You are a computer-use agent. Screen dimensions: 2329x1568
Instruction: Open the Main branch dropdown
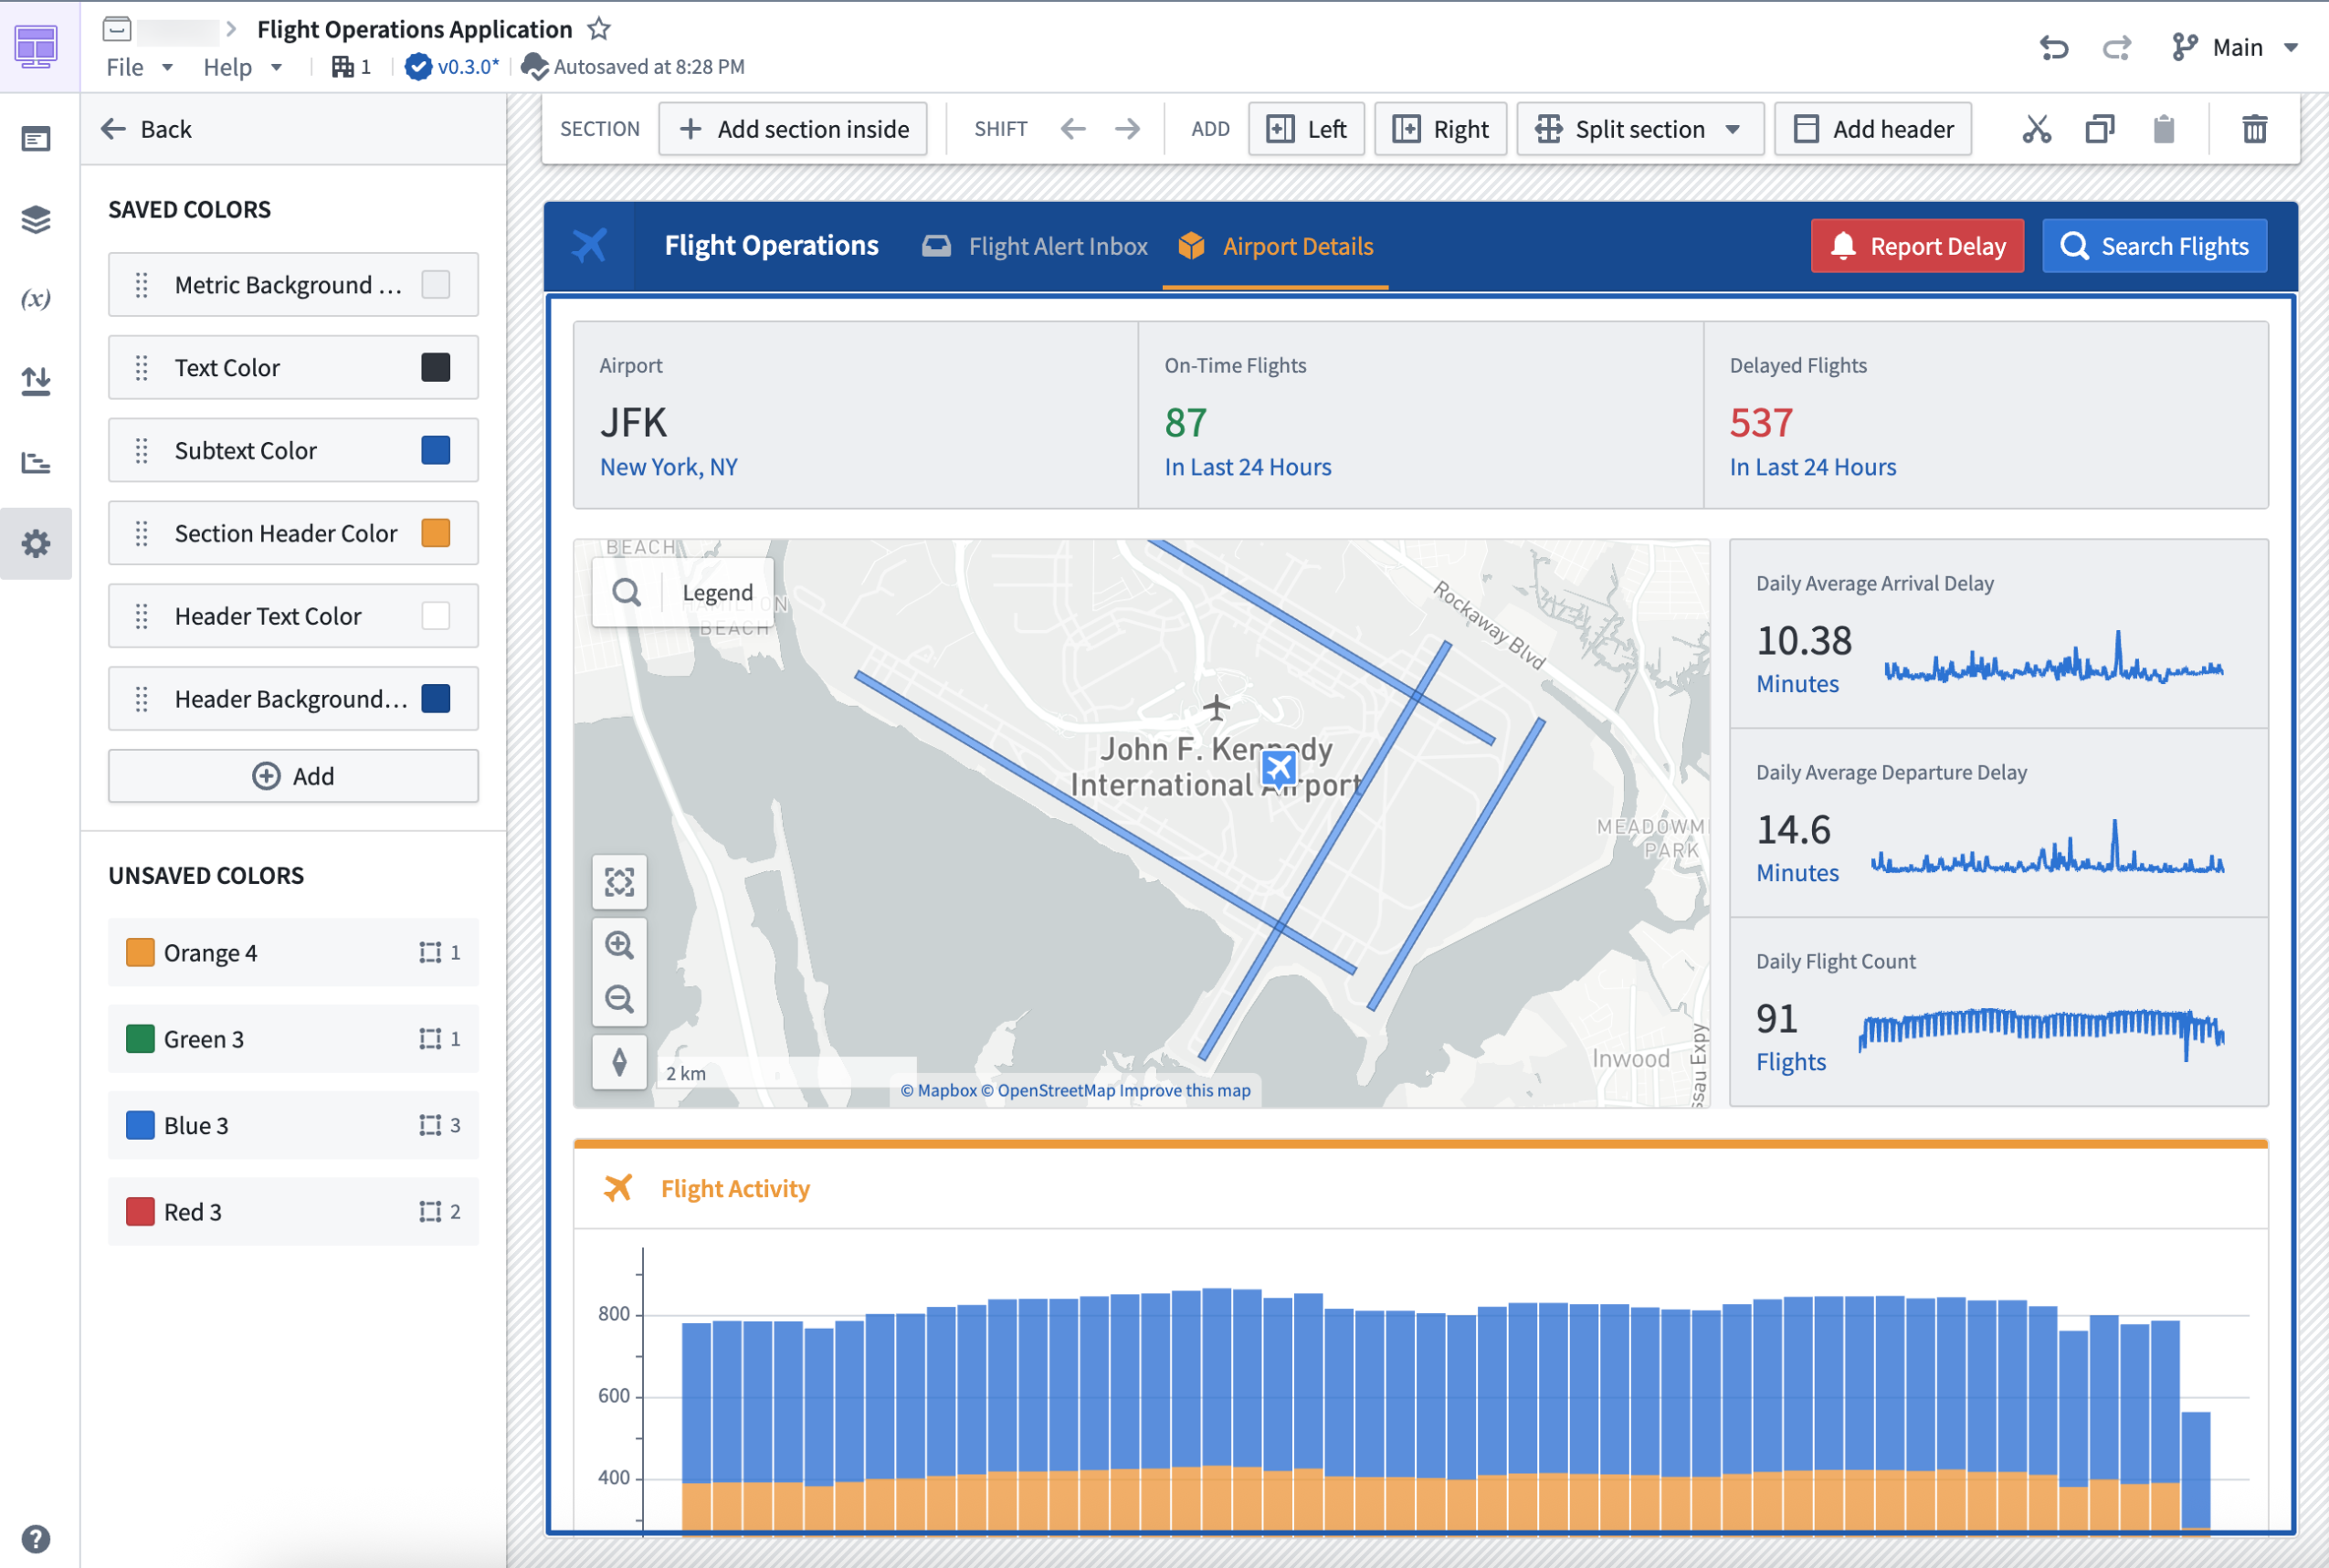pos(2236,47)
